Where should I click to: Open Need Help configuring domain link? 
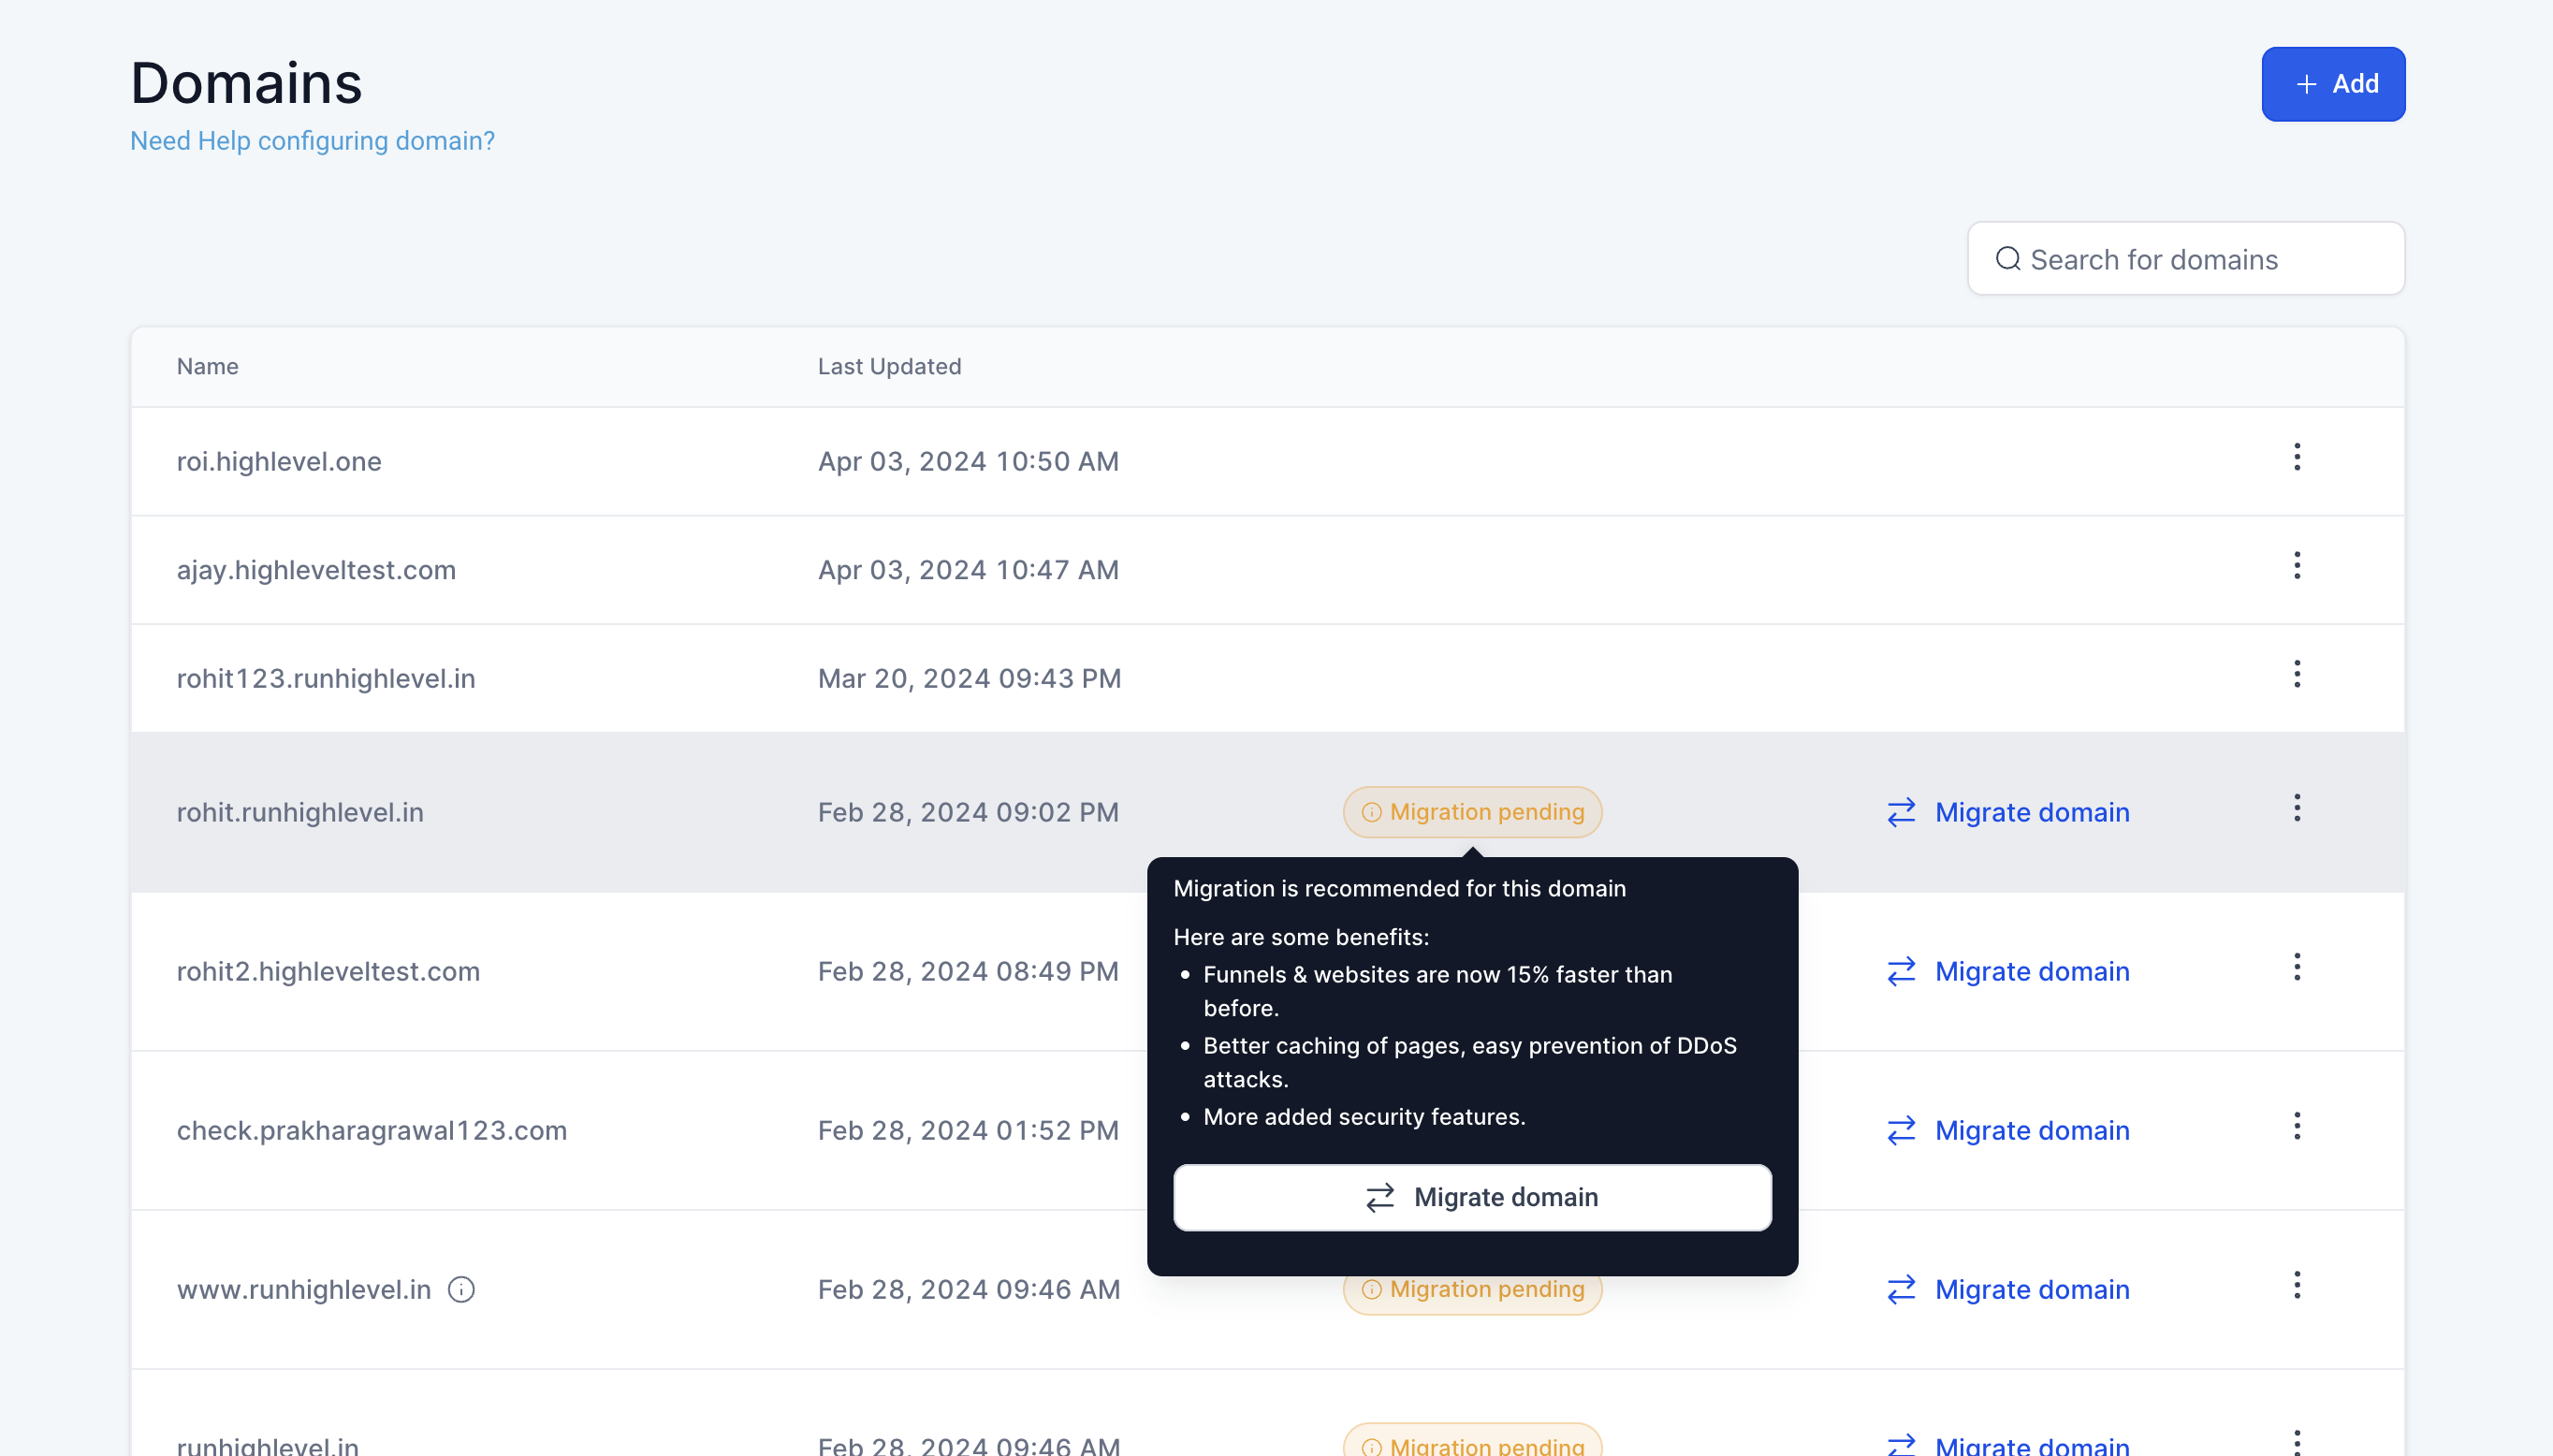pyautogui.click(x=312, y=141)
